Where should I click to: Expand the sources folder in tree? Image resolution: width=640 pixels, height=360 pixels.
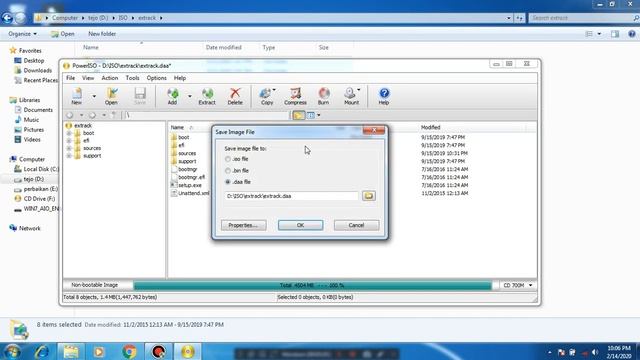pyautogui.click(x=69, y=148)
